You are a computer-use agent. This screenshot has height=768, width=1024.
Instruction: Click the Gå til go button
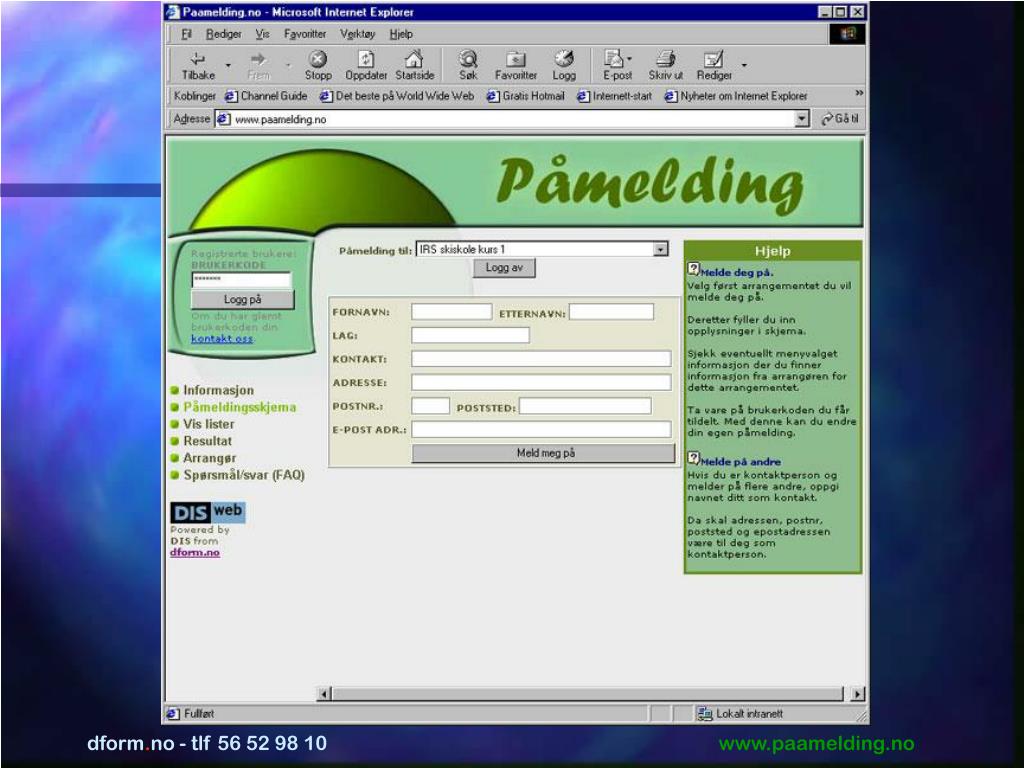pyautogui.click(x=840, y=119)
